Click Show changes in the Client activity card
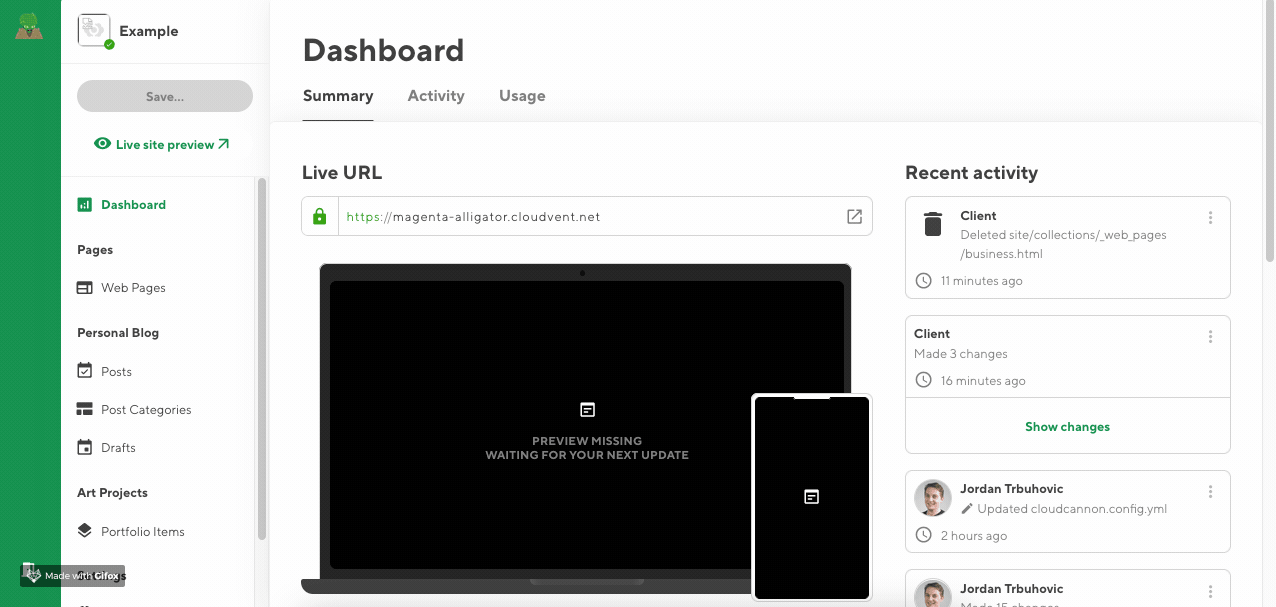1276x607 pixels. tap(1067, 427)
